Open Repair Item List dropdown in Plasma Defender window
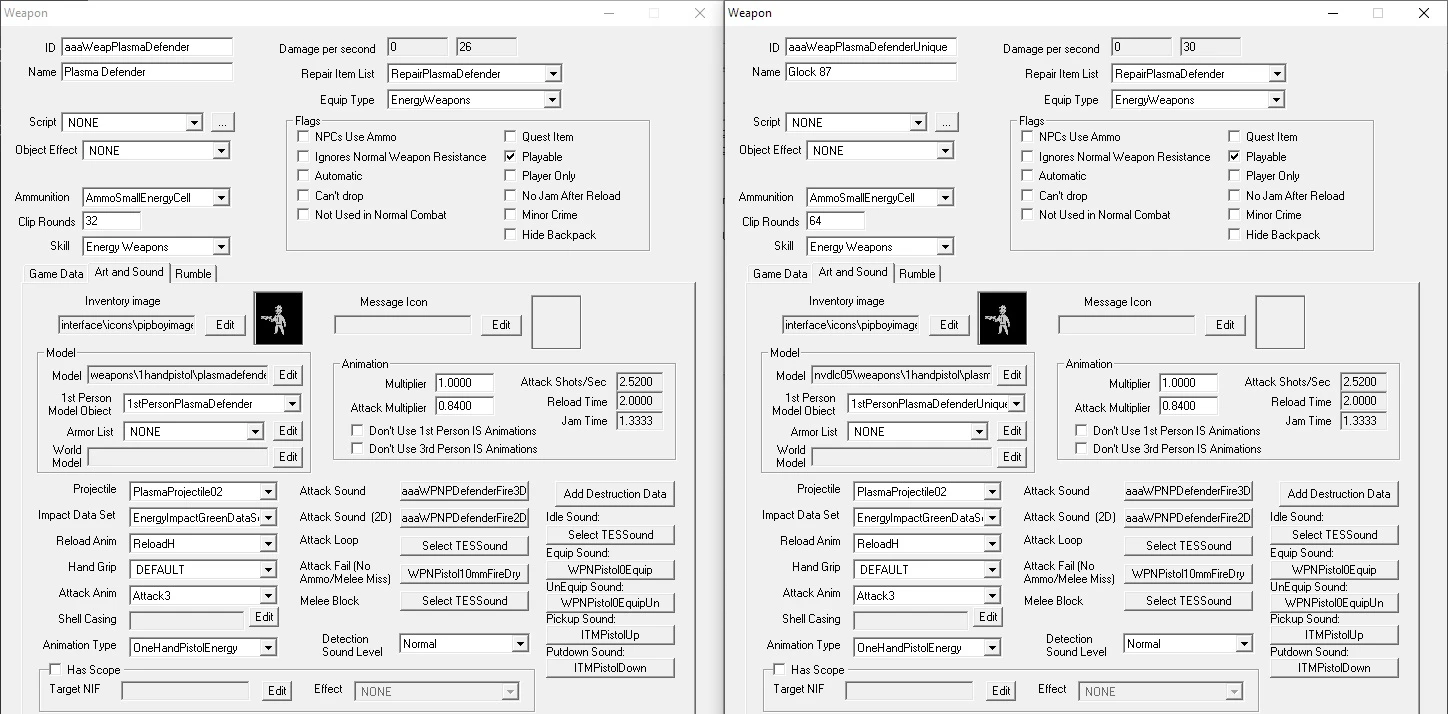1448x714 pixels. (553, 74)
